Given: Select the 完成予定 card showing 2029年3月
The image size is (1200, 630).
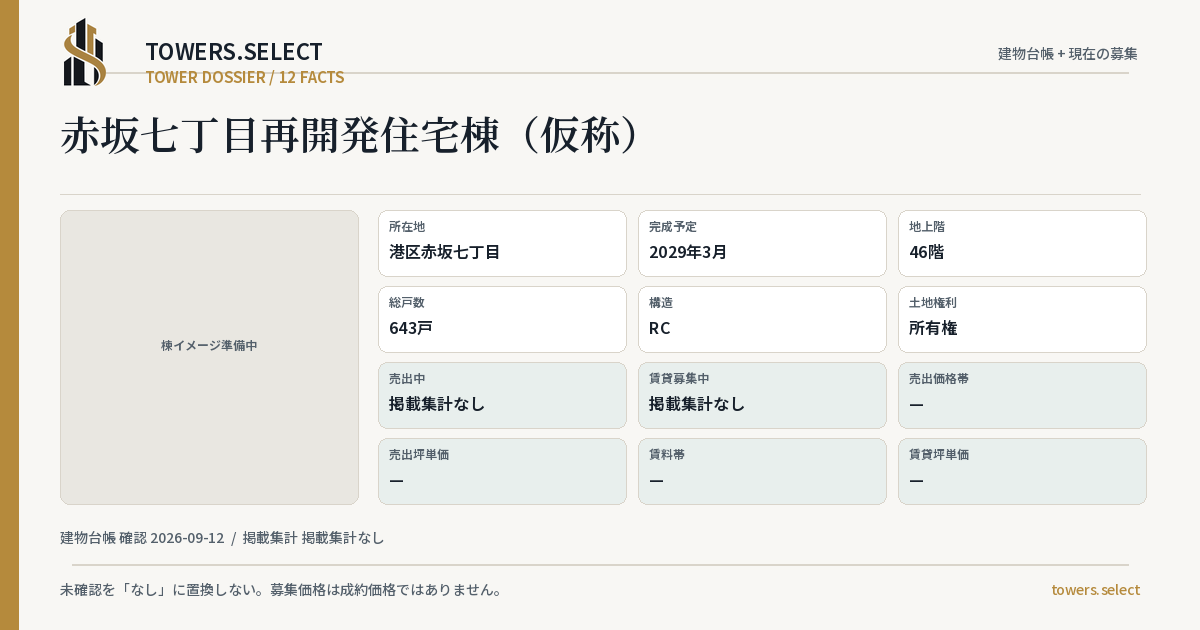Looking at the screenshot, I should click(762, 243).
